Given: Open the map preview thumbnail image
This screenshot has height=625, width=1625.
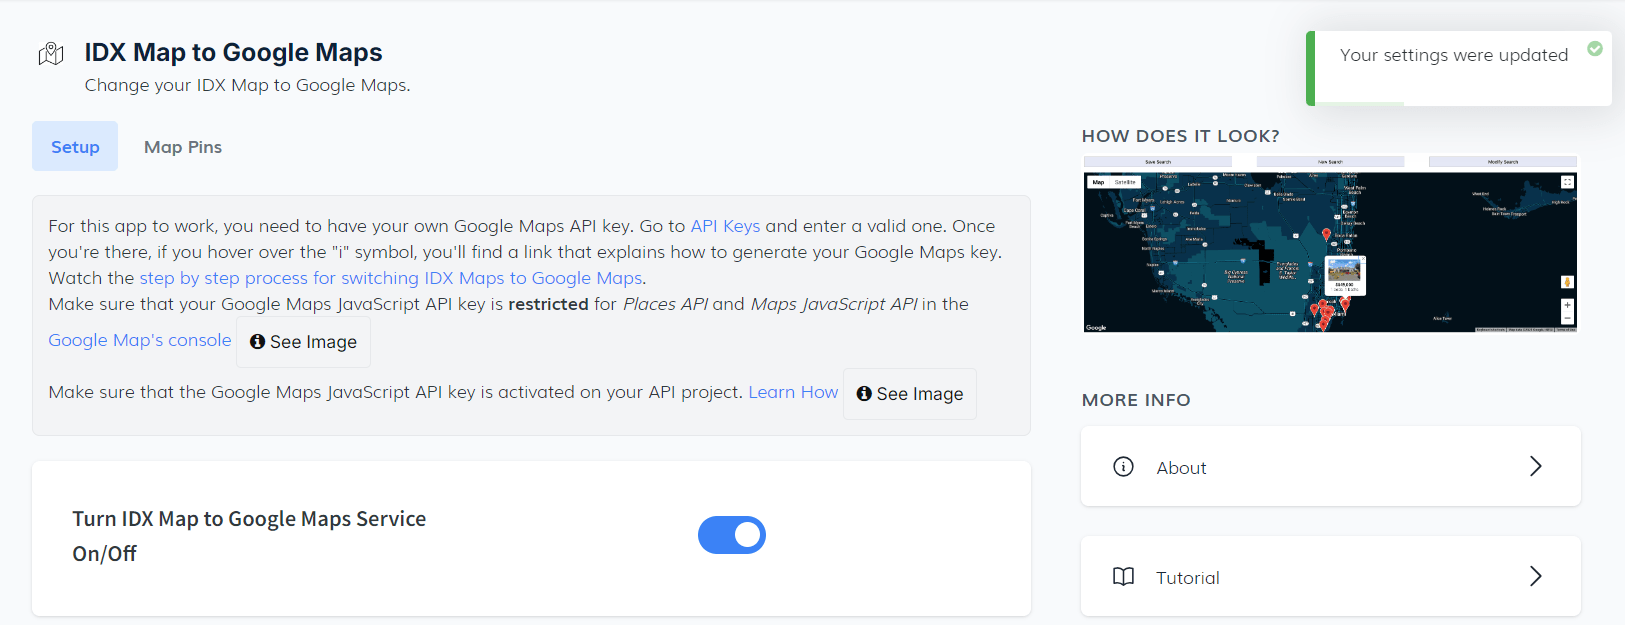Looking at the screenshot, I should point(1330,243).
